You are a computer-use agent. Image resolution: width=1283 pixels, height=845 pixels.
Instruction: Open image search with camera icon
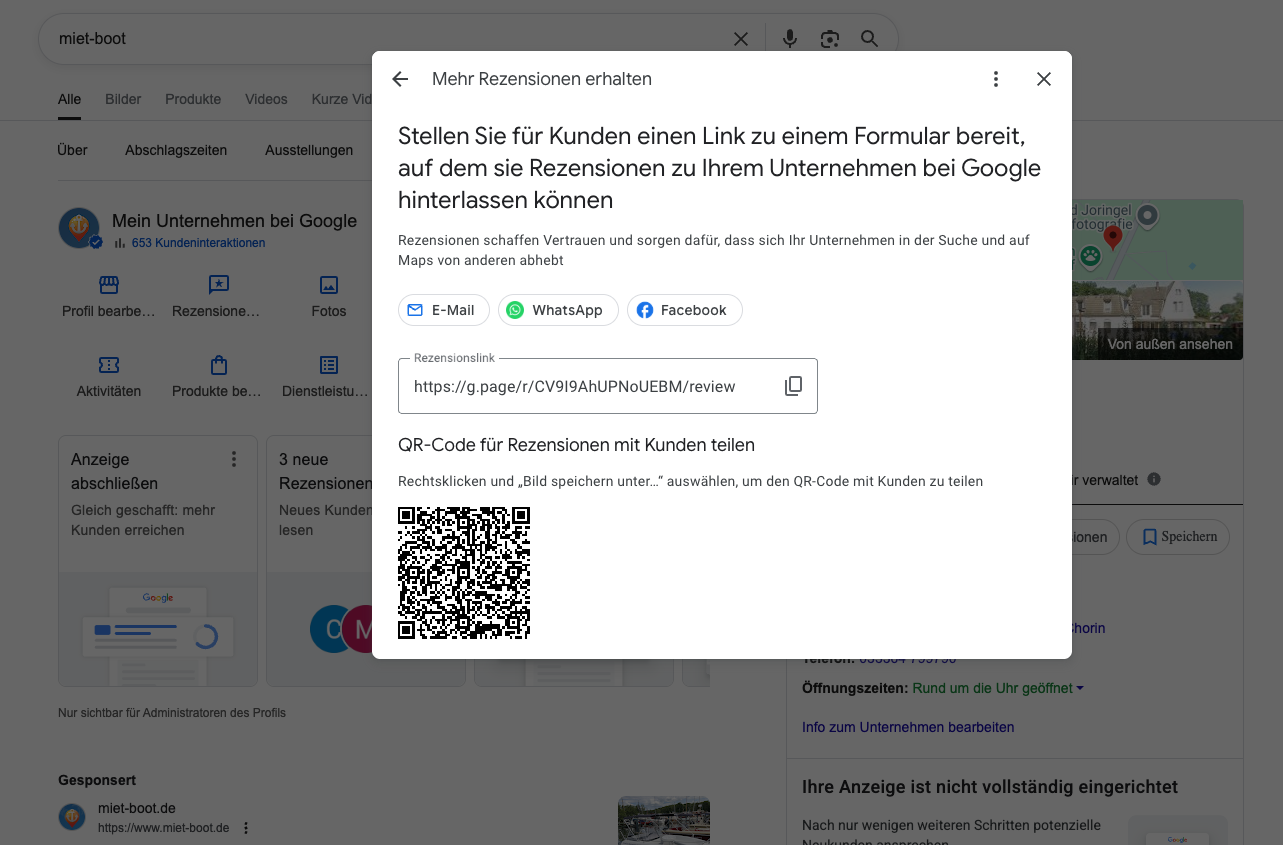tap(829, 39)
